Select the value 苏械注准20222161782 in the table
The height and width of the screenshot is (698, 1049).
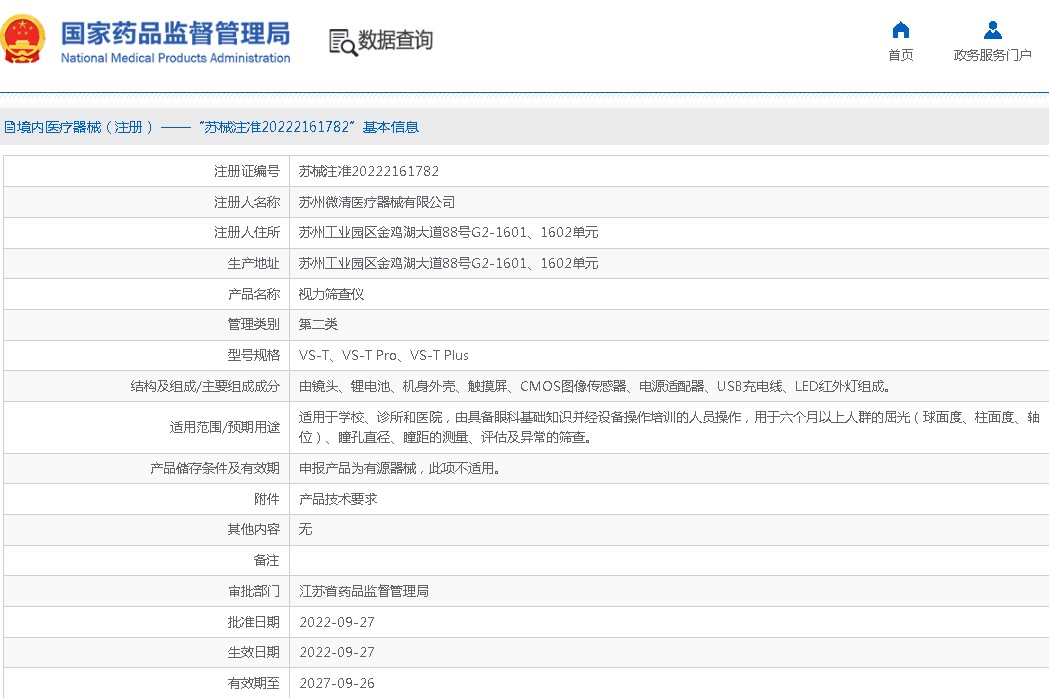[369, 171]
